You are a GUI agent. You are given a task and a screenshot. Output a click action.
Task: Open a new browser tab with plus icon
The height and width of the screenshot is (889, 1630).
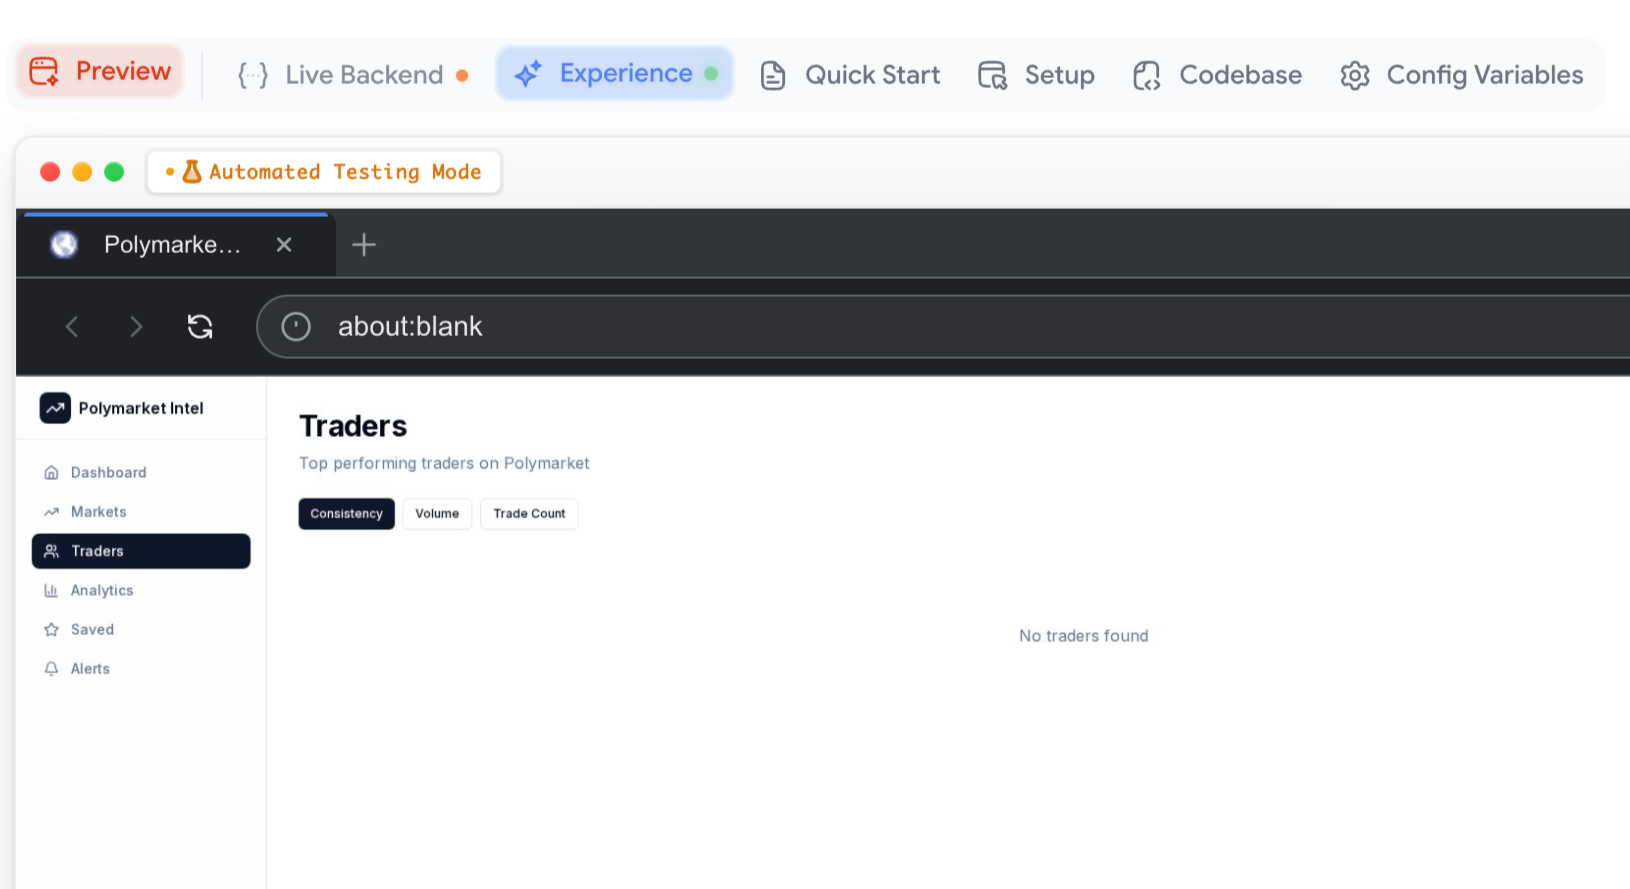(364, 245)
